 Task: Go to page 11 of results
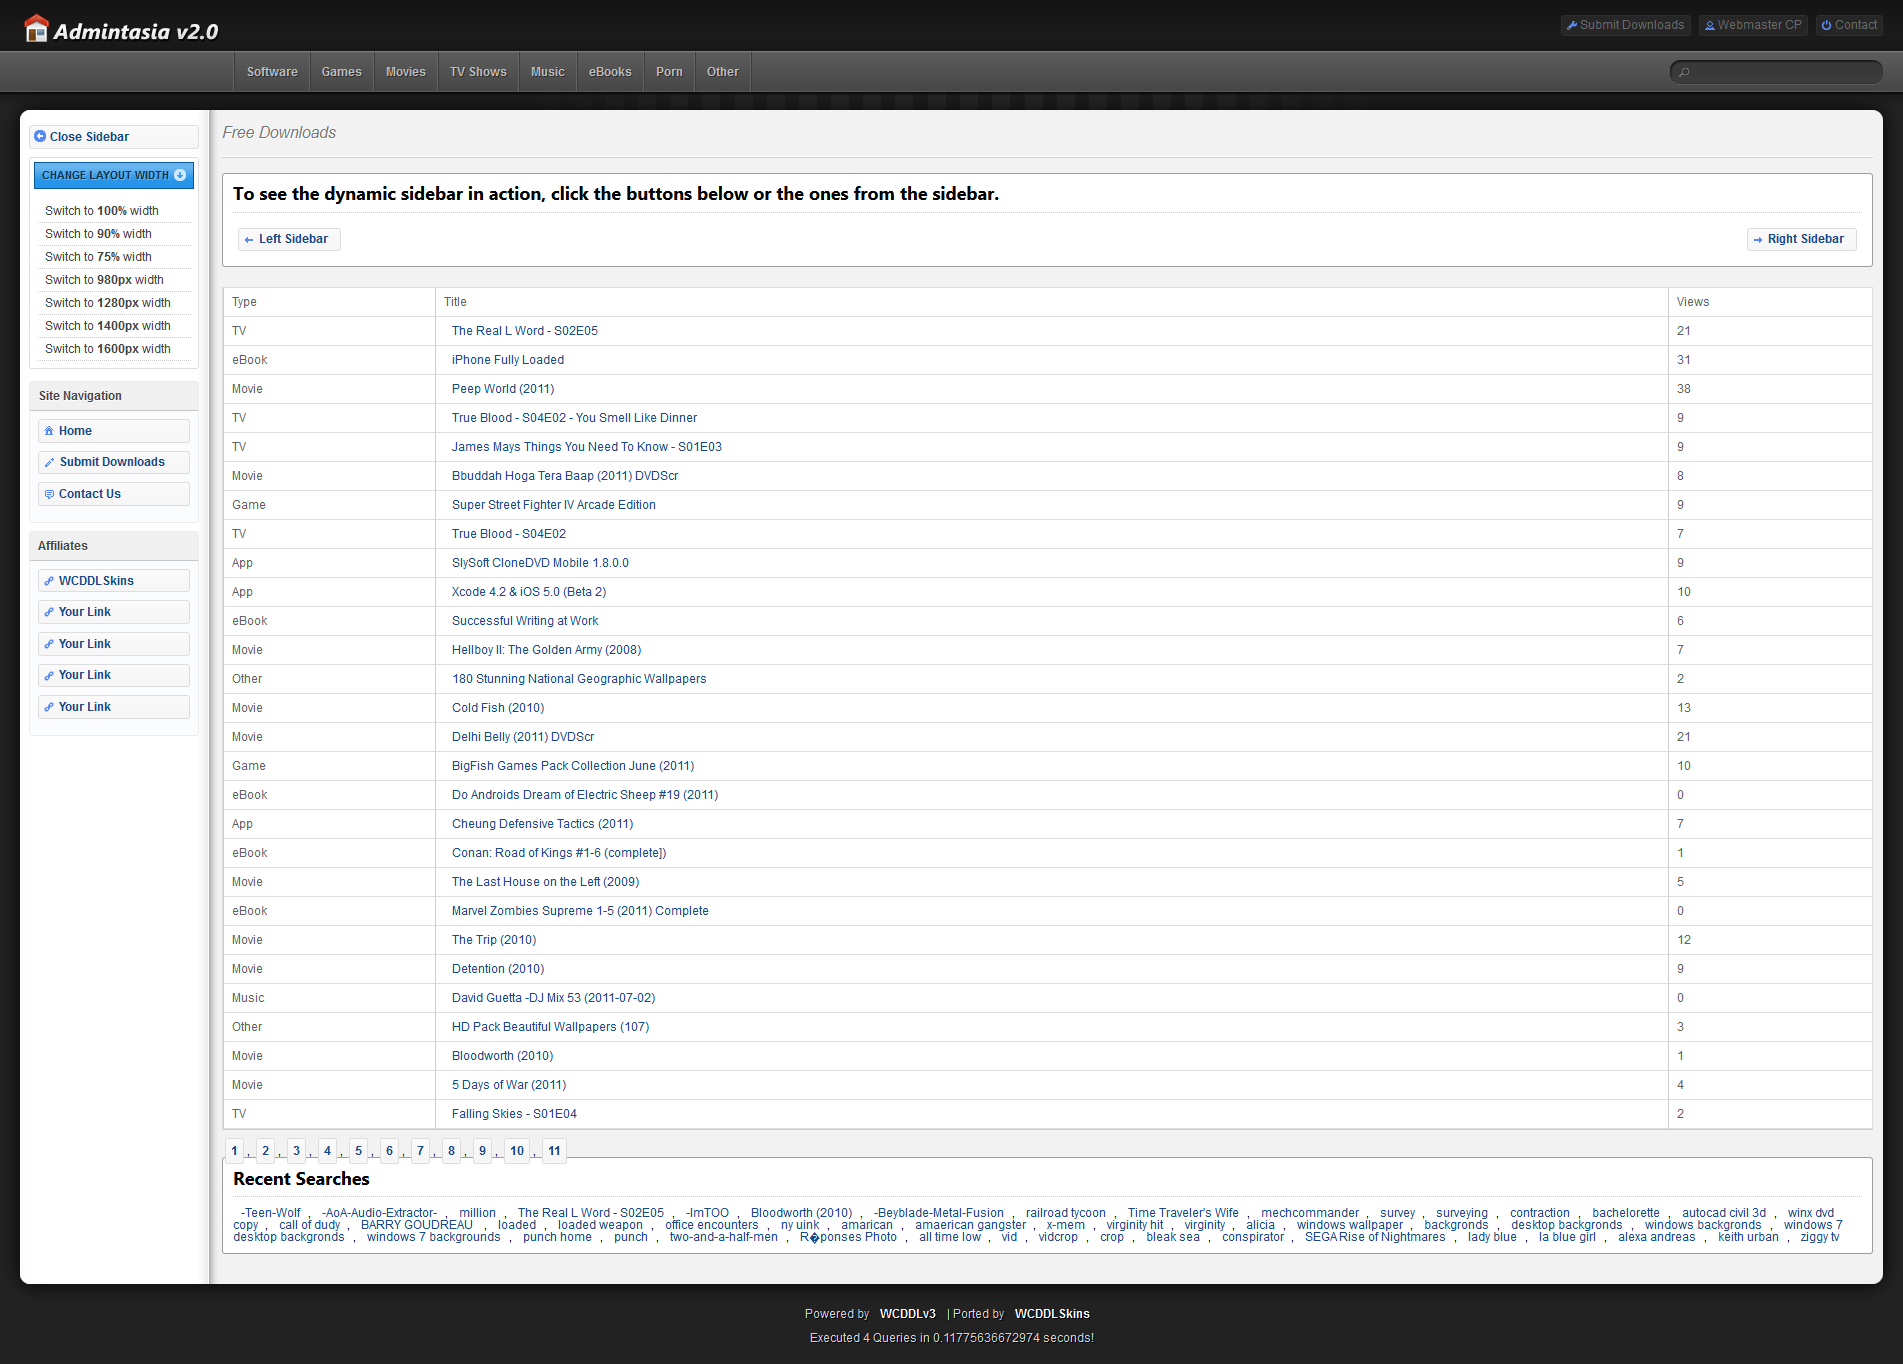tap(554, 1151)
